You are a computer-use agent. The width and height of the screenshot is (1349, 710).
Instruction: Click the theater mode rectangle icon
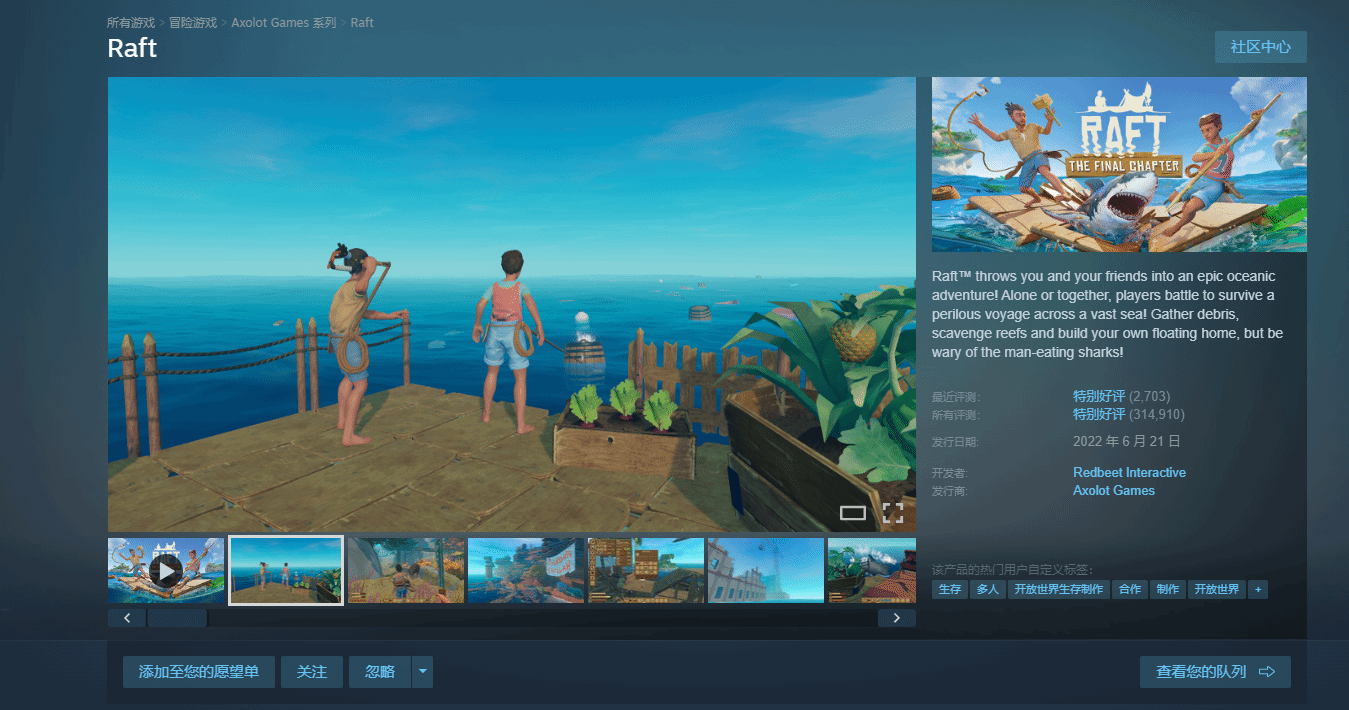(852, 513)
